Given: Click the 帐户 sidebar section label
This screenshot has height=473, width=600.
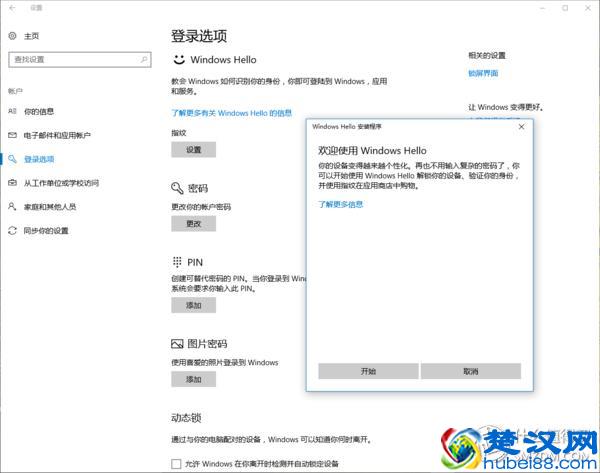Looking at the screenshot, I should (x=15, y=91).
